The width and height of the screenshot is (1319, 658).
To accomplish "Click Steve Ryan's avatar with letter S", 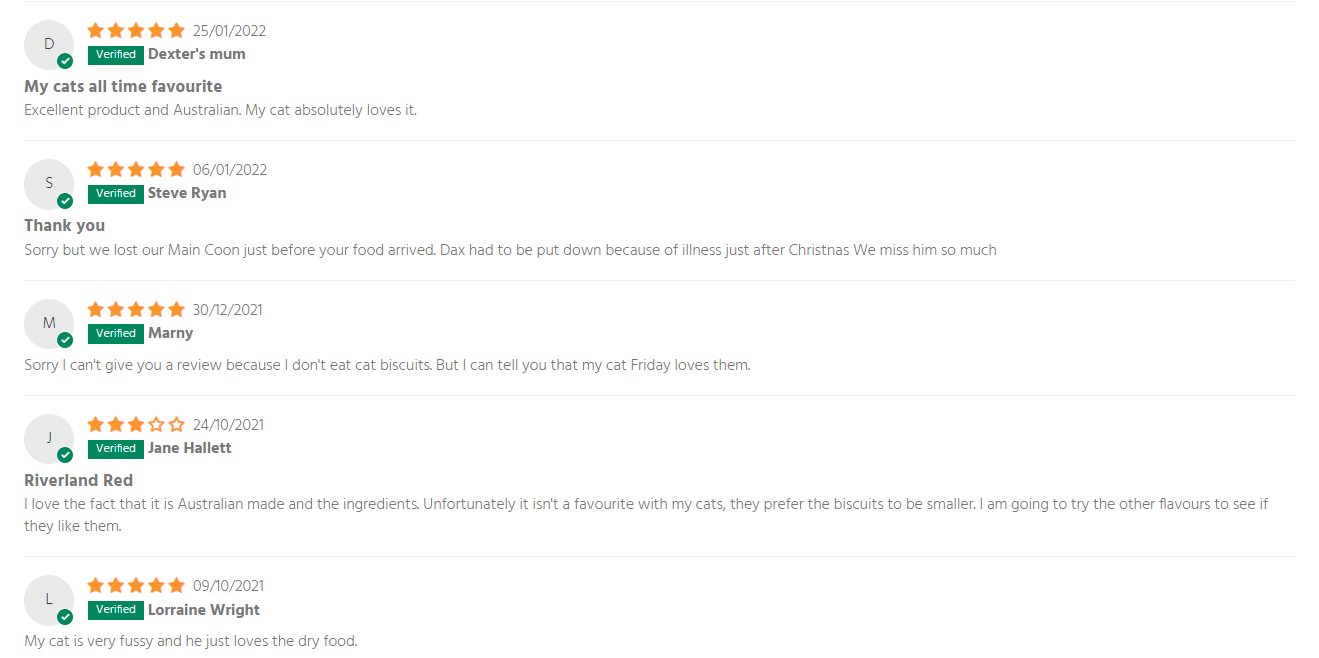I will (x=49, y=184).
